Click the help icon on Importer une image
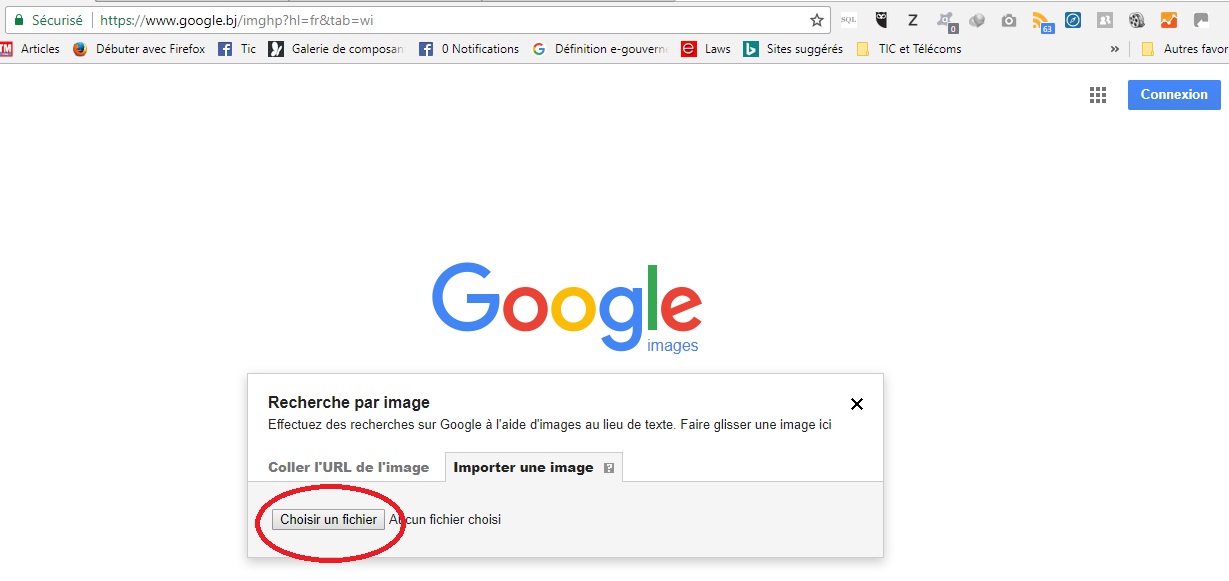Screen dimensions: 1229x581 coord(609,468)
